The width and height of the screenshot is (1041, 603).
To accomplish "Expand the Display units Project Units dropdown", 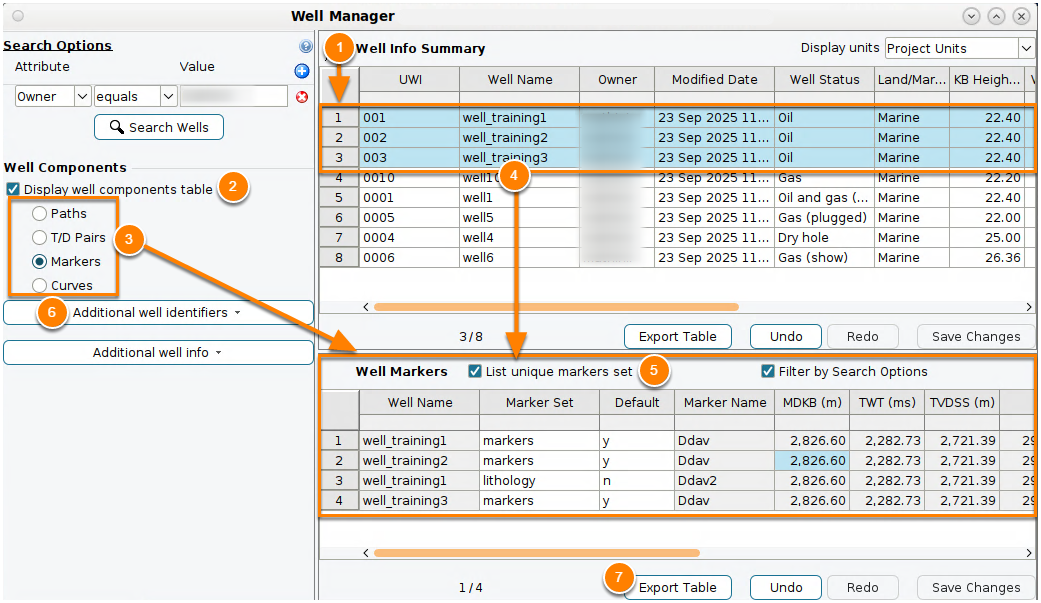I will pyautogui.click(x=1026, y=48).
